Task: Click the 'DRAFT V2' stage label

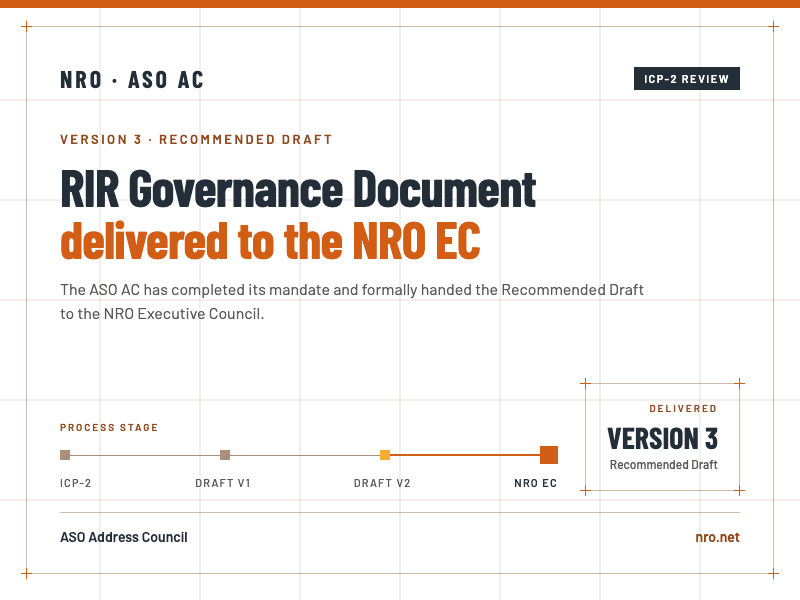Action: click(x=382, y=483)
